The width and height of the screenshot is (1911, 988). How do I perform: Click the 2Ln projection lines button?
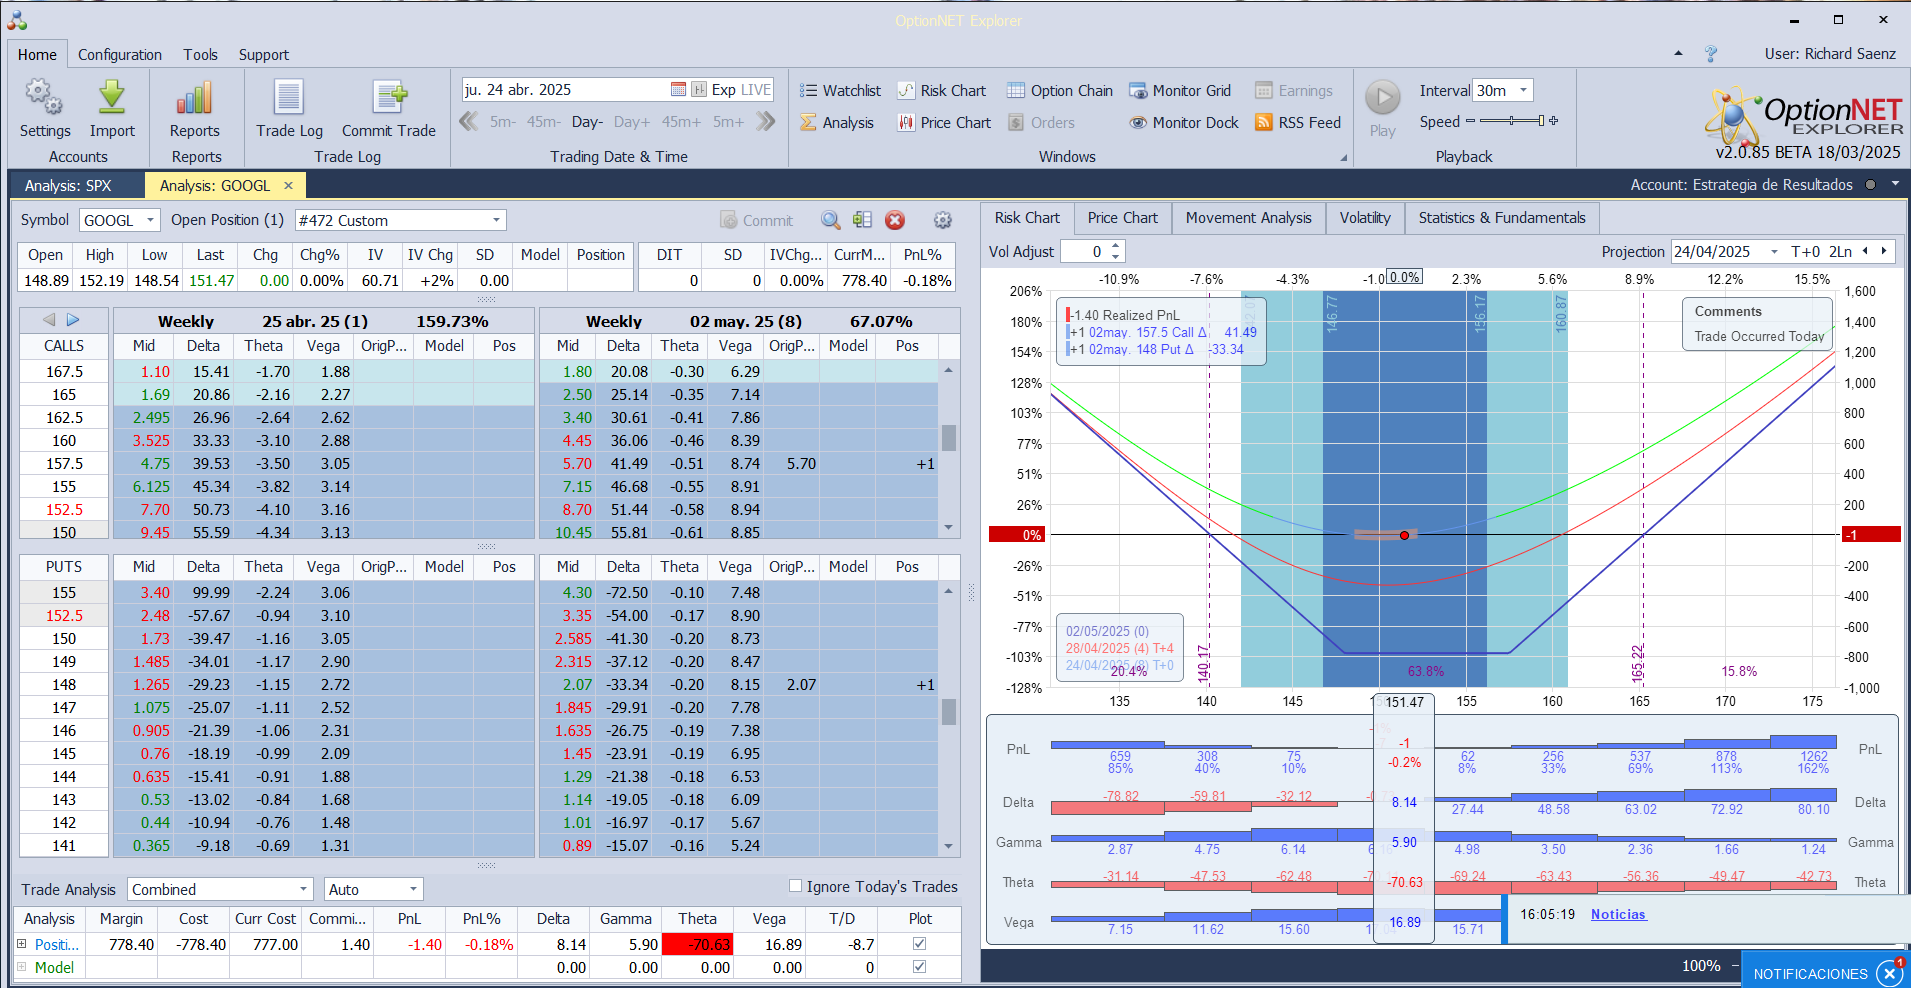pyautogui.click(x=1840, y=252)
